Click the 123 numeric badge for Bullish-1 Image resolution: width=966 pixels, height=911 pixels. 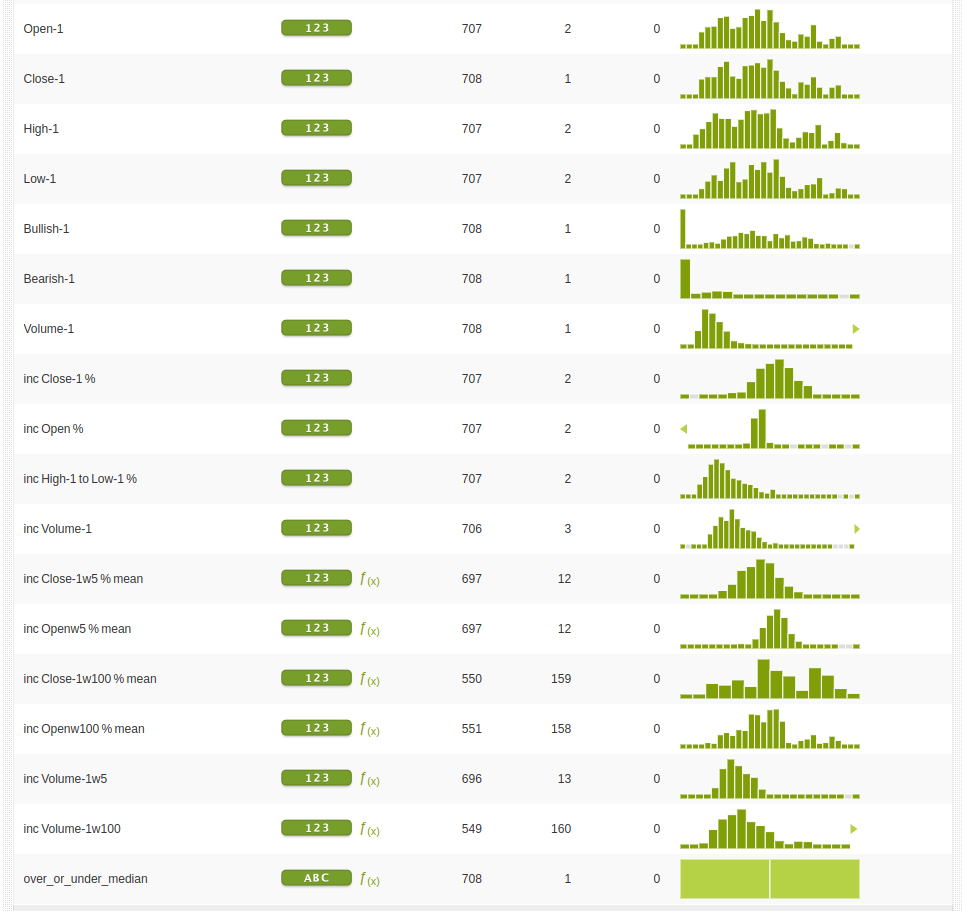[316, 228]
